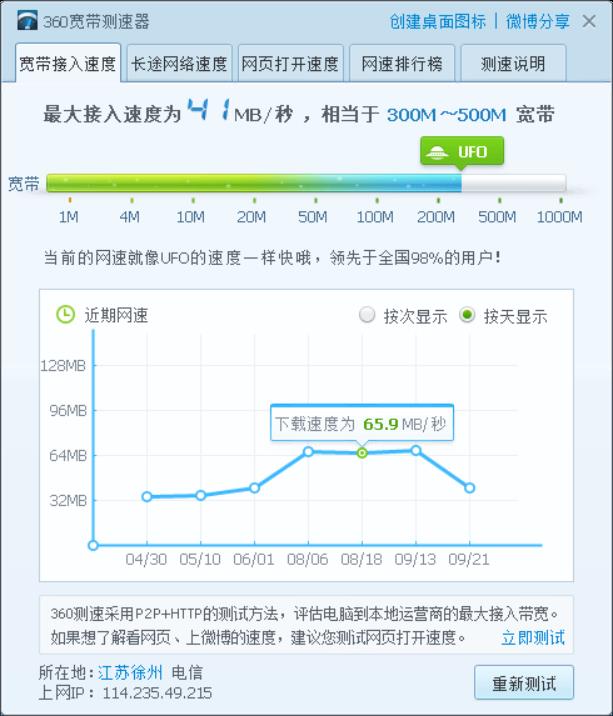613x716 pixels.
Task: Select the 按次显示 radio option
Action: coord(367,315)
